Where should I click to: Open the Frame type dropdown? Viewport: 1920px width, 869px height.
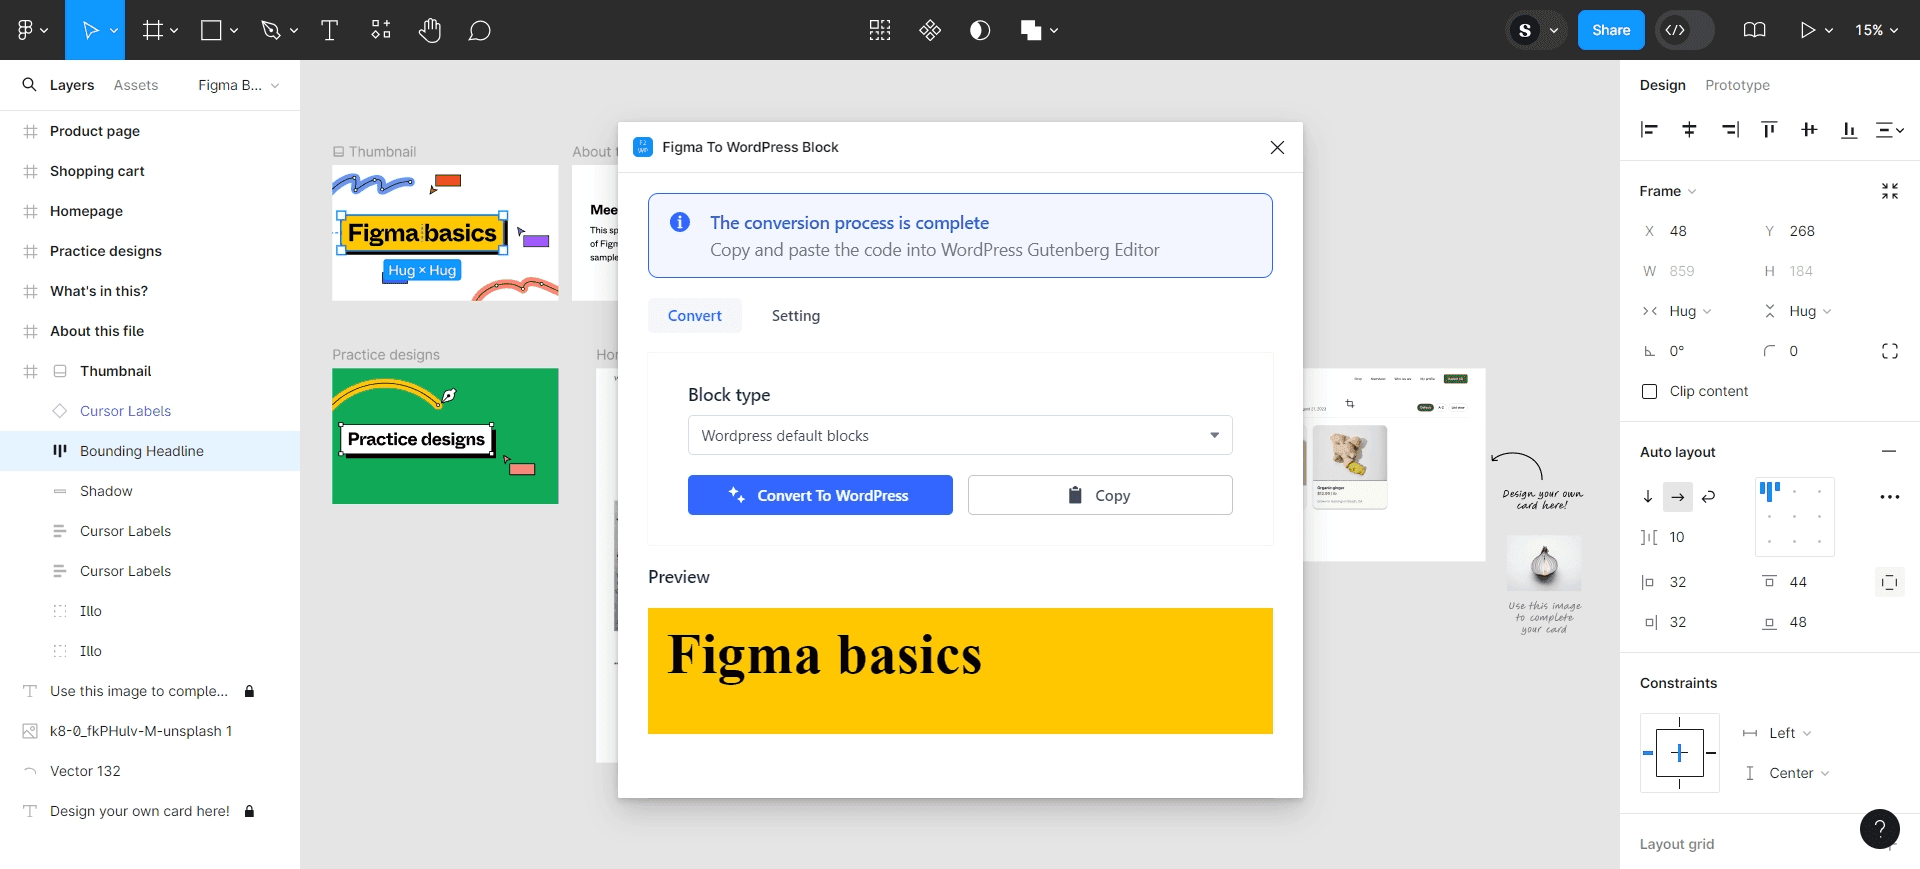coord(1668,191)
